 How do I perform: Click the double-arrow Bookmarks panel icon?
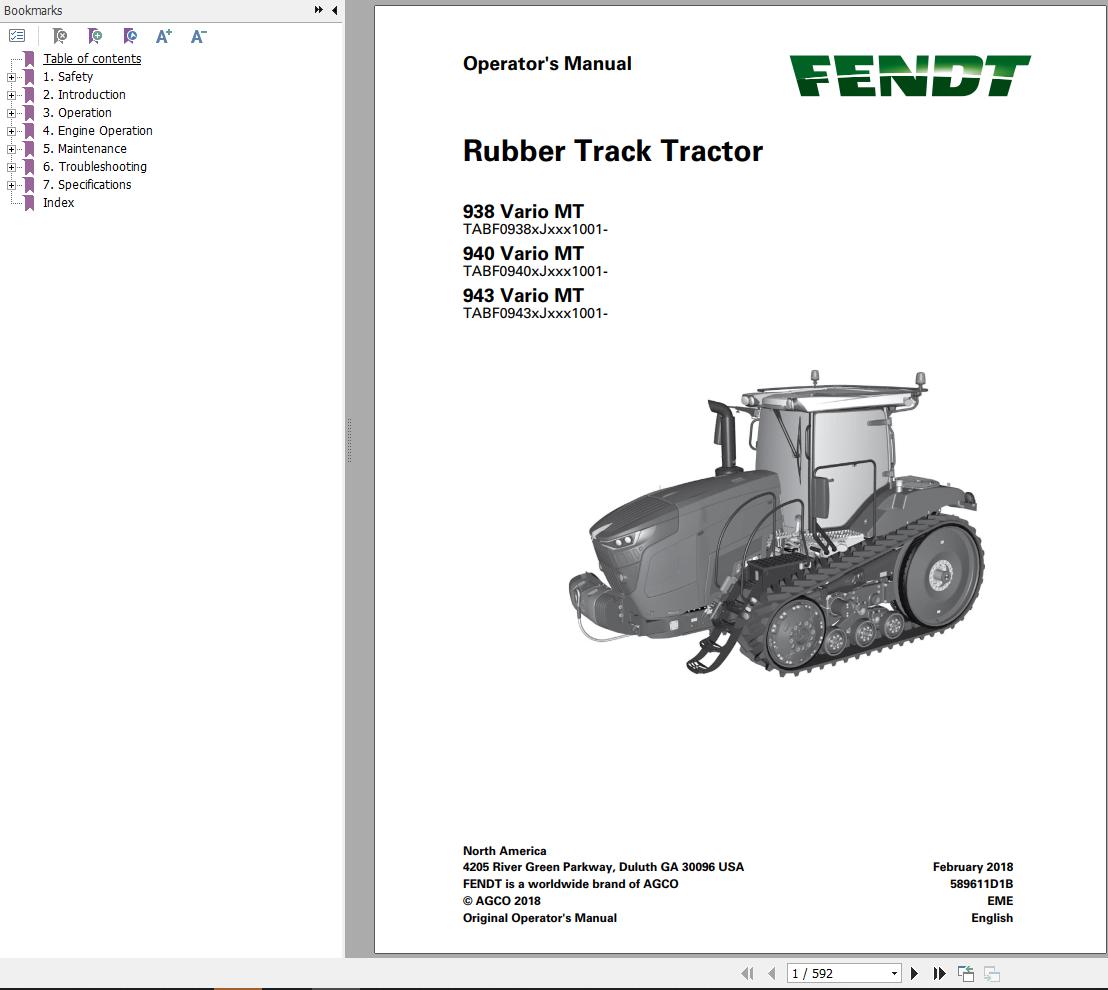point(319,10)
